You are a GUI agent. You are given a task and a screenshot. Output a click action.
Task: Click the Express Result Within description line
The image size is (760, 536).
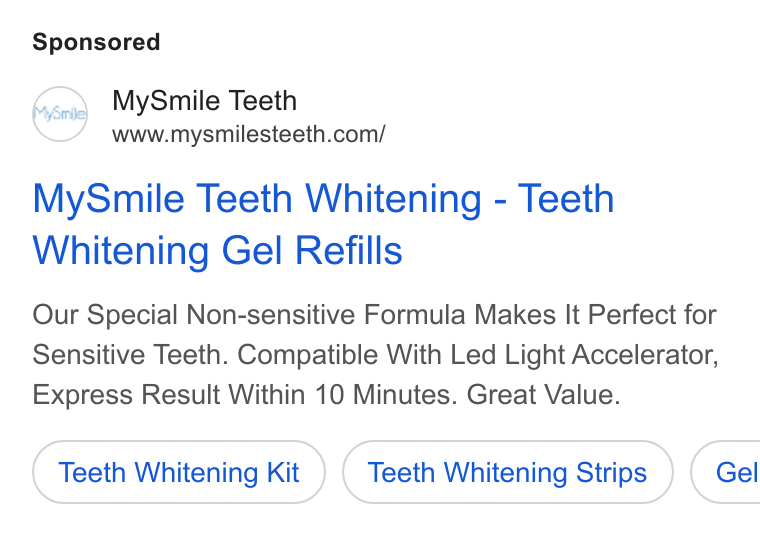(326, 394)
